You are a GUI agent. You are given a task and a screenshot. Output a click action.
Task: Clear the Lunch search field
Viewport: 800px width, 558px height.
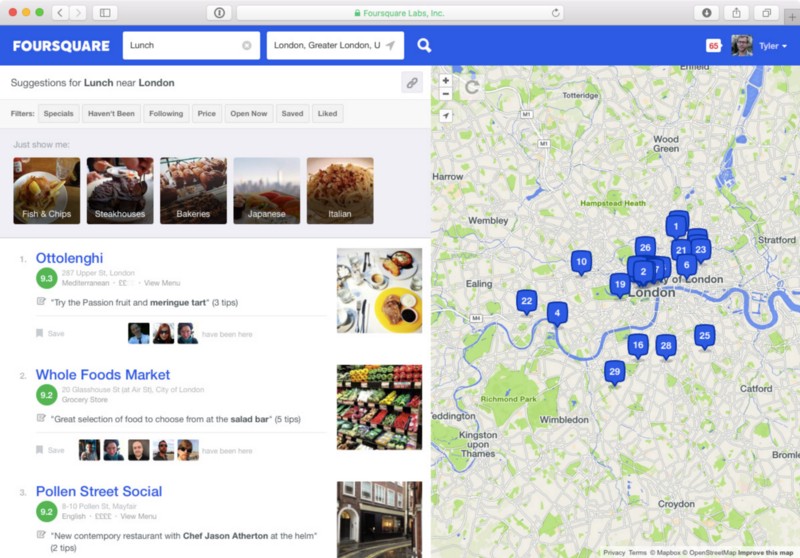[x=246, y=45]
